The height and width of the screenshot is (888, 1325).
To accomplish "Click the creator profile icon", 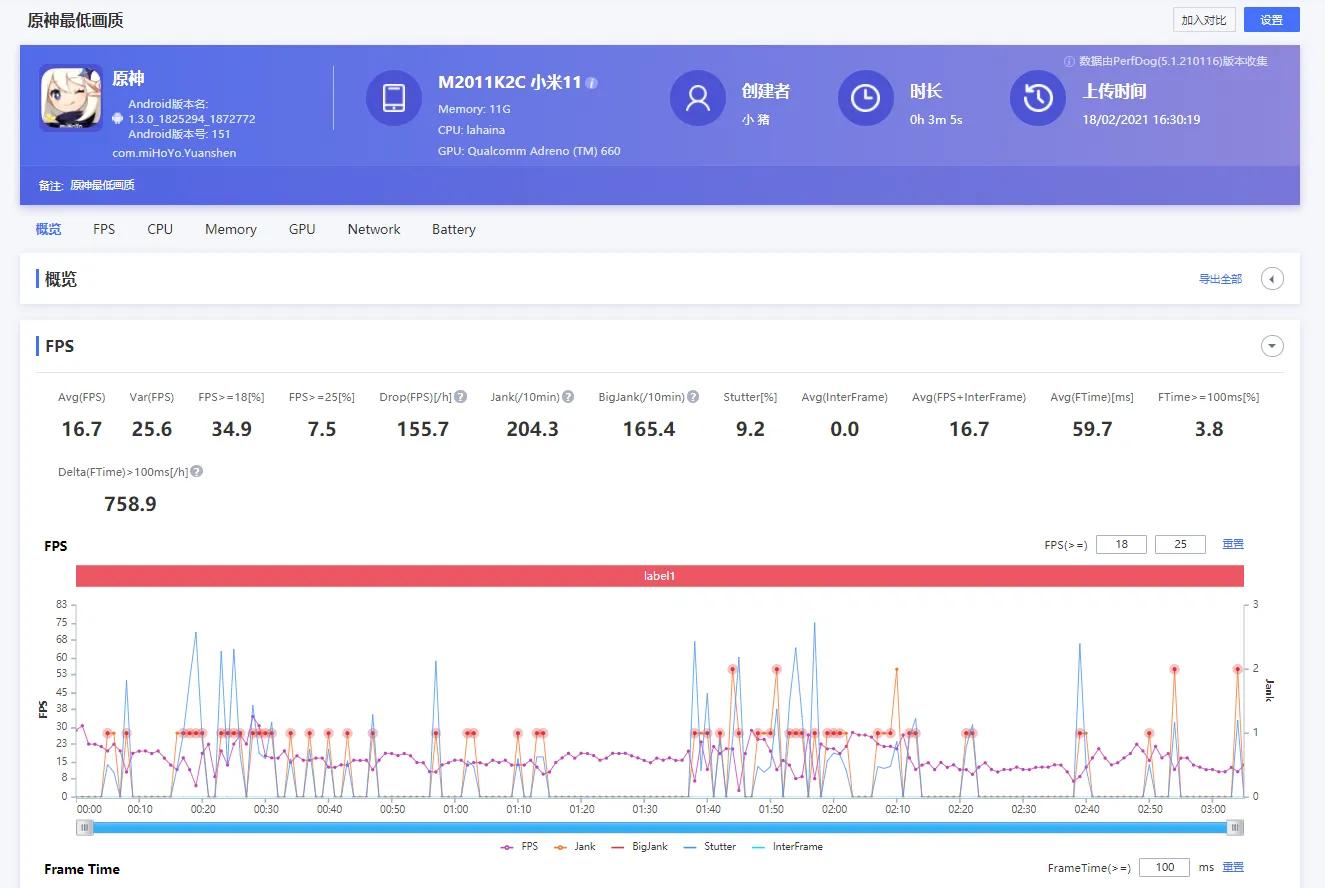I will pyautogui.click(x=698, y=98).
